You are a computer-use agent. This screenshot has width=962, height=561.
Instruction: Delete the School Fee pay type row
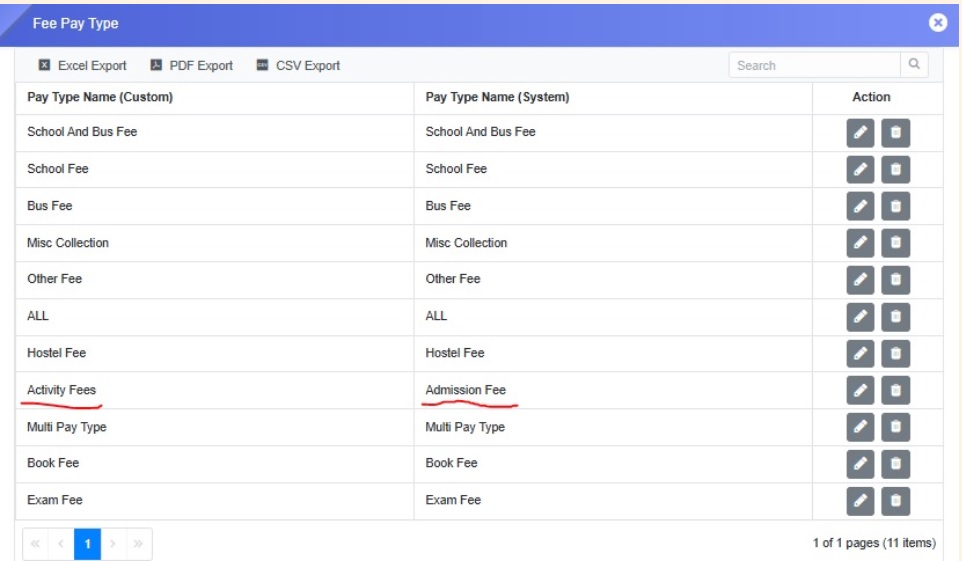895,170
